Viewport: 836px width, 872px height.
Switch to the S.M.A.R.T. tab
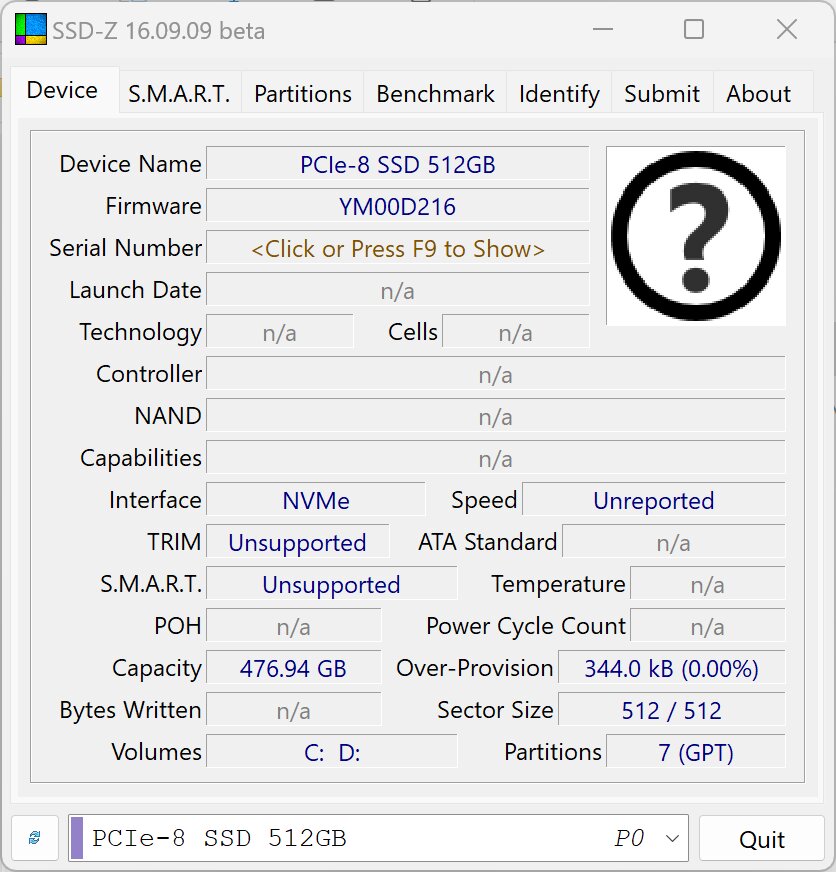pos(179,93)
